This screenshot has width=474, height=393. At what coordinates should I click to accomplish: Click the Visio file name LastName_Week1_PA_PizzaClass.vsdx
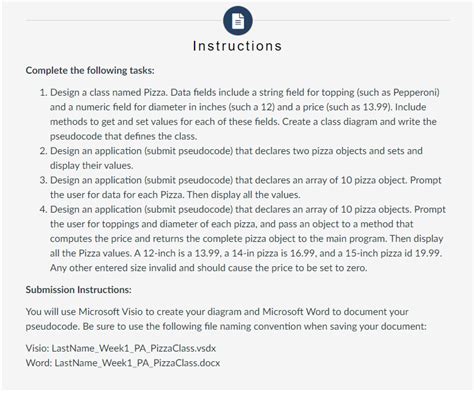[x=134, y=348]
